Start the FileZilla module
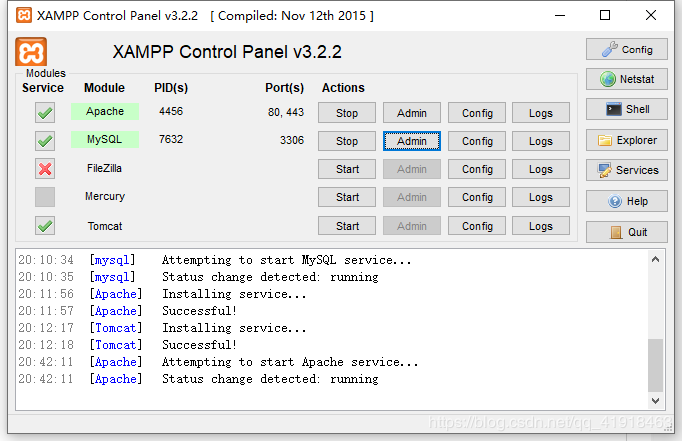 [347, 169]
